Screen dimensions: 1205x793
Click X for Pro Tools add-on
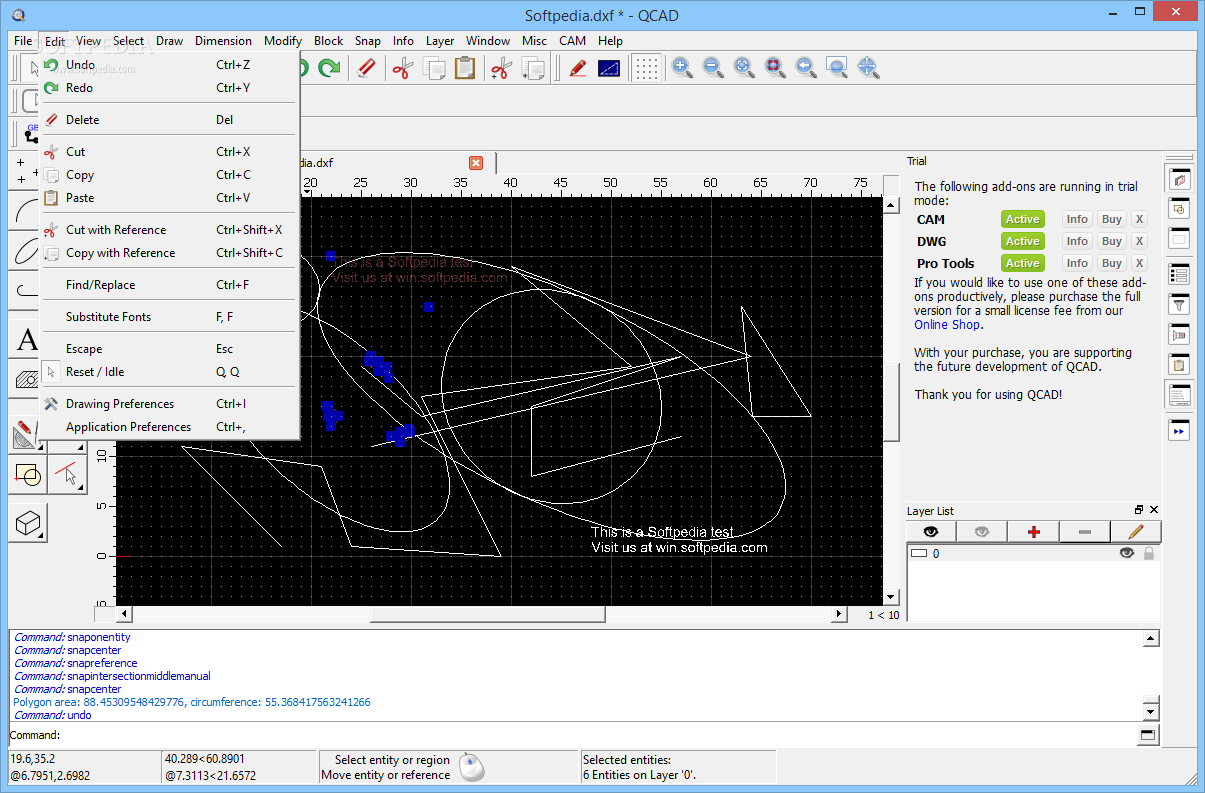click(1139, 263)
